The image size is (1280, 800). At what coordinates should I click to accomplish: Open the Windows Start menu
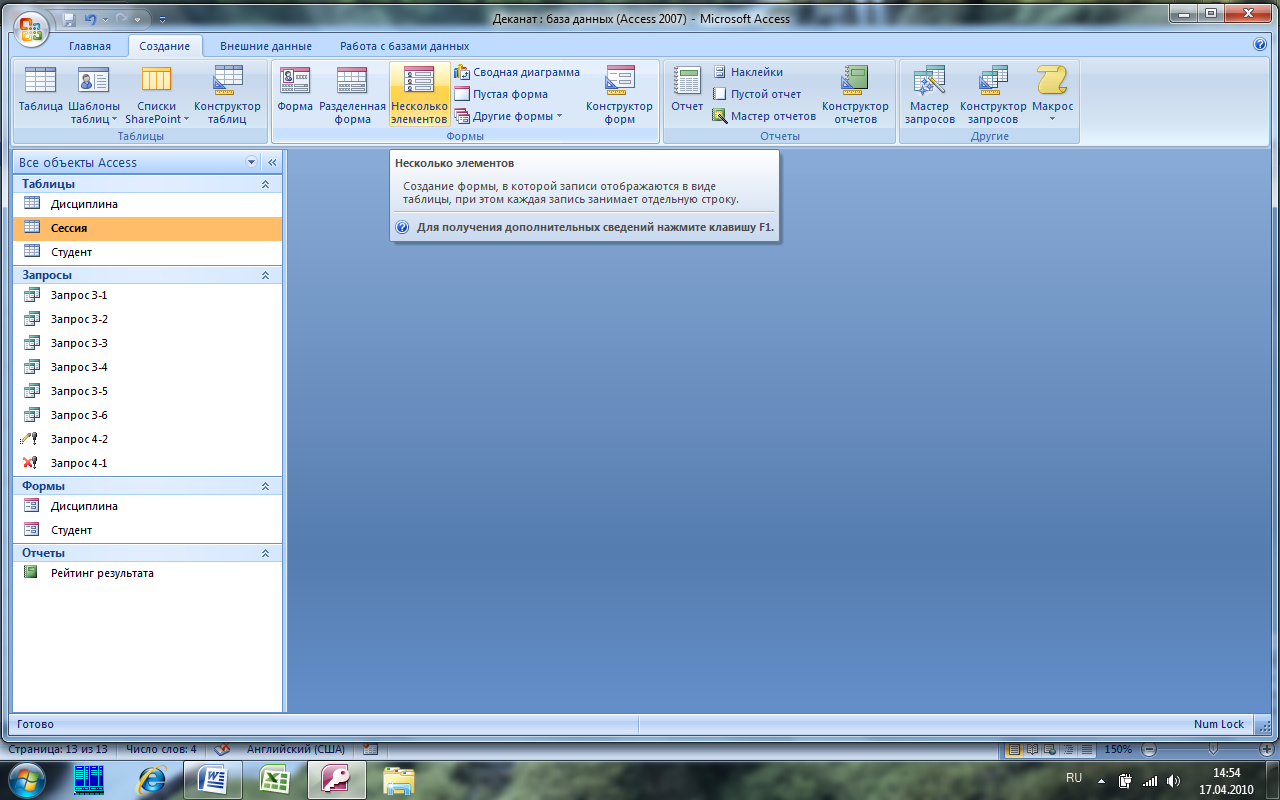click(27, 779)
